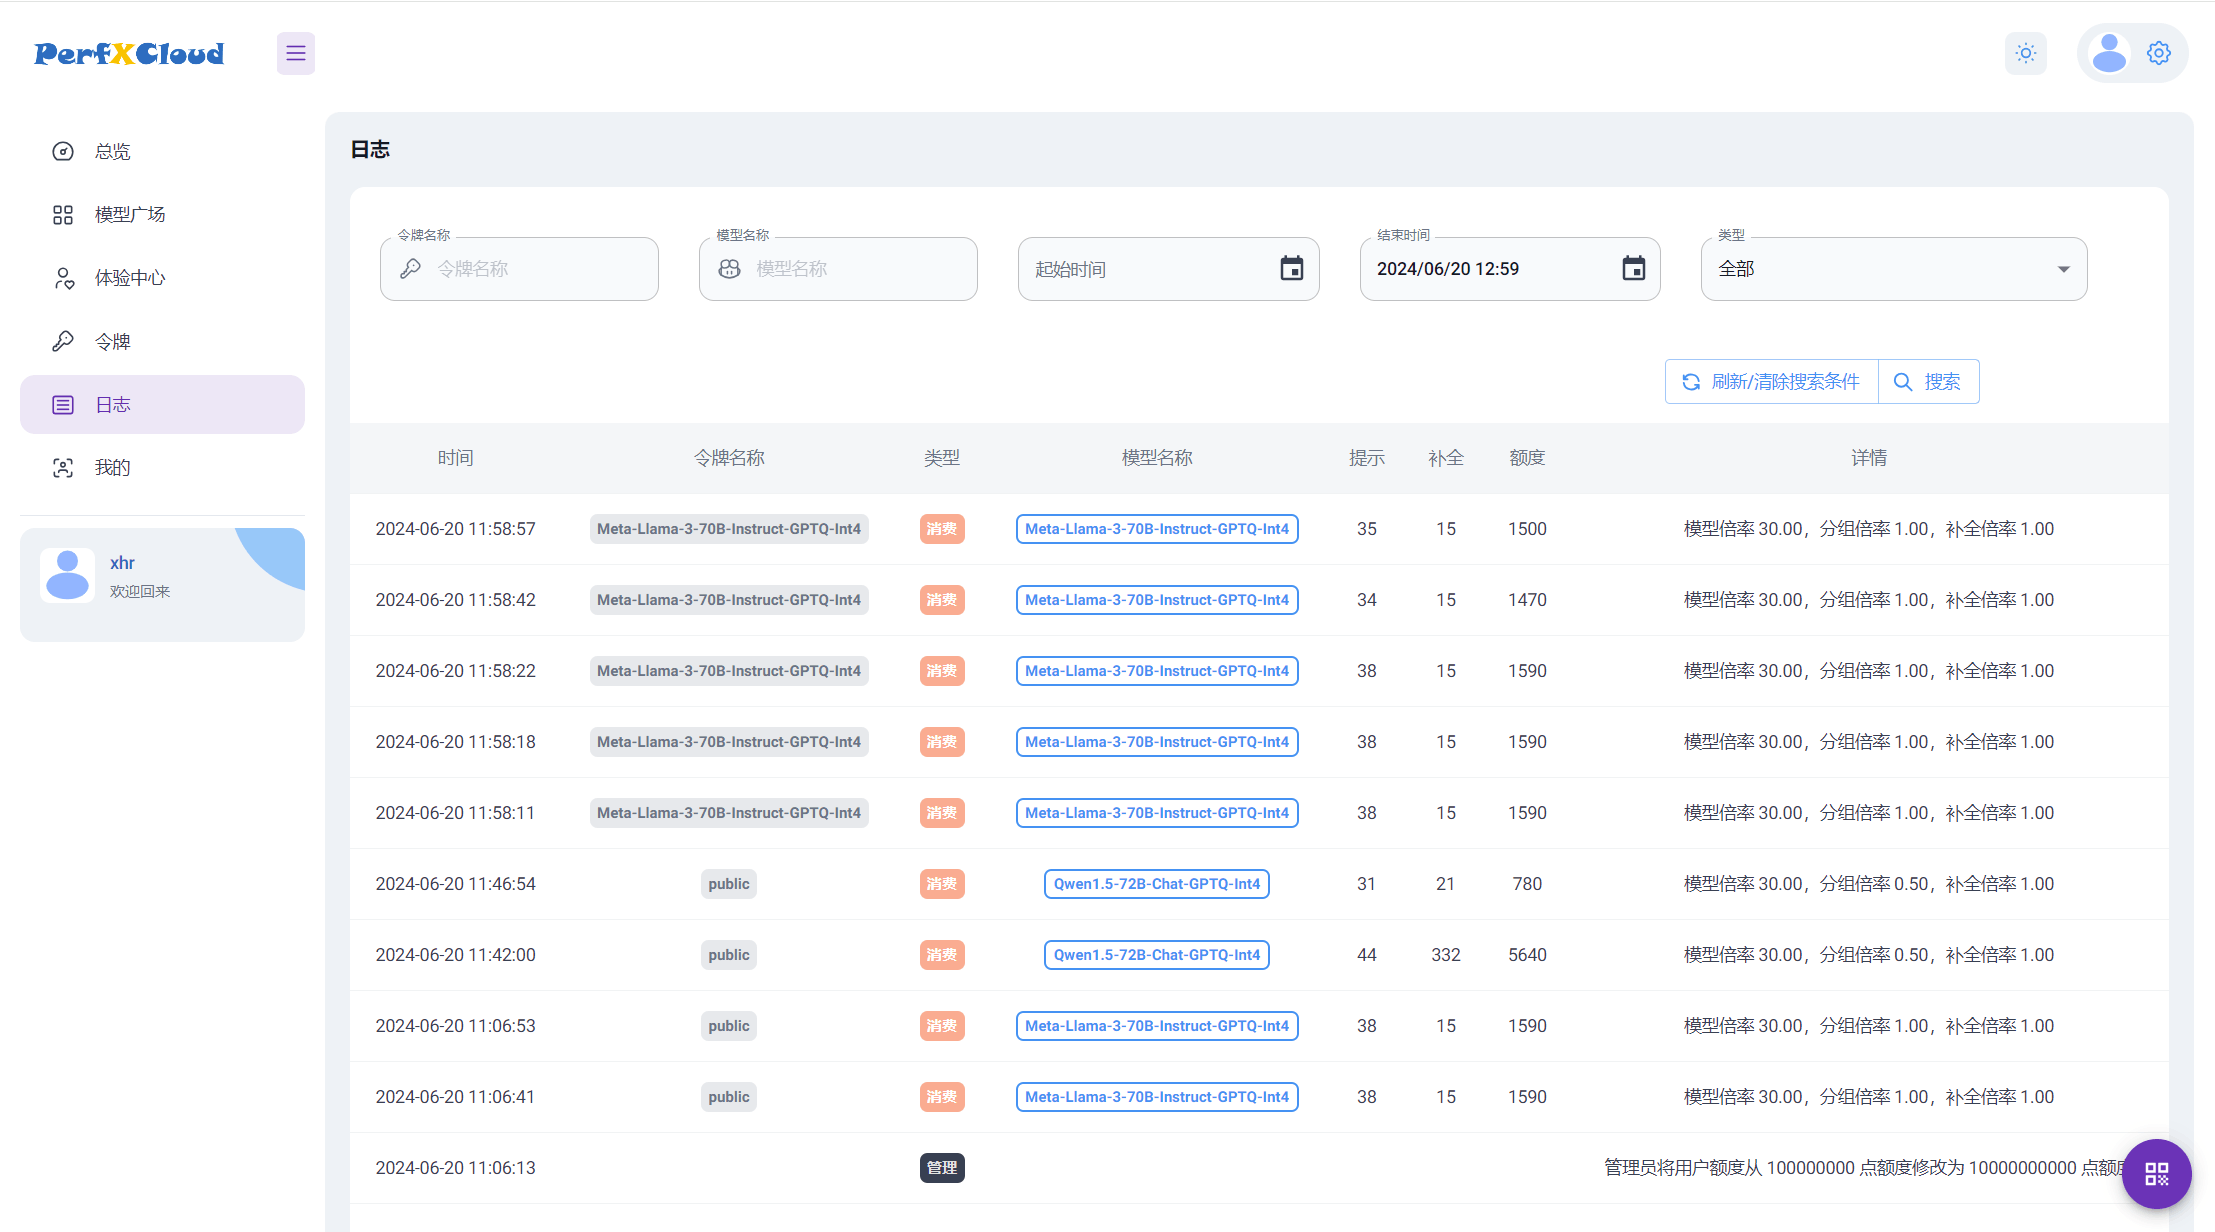Click the 模型名称 column header
This screenshot has height=1232, width=2215.
(x=1157, y=457)
